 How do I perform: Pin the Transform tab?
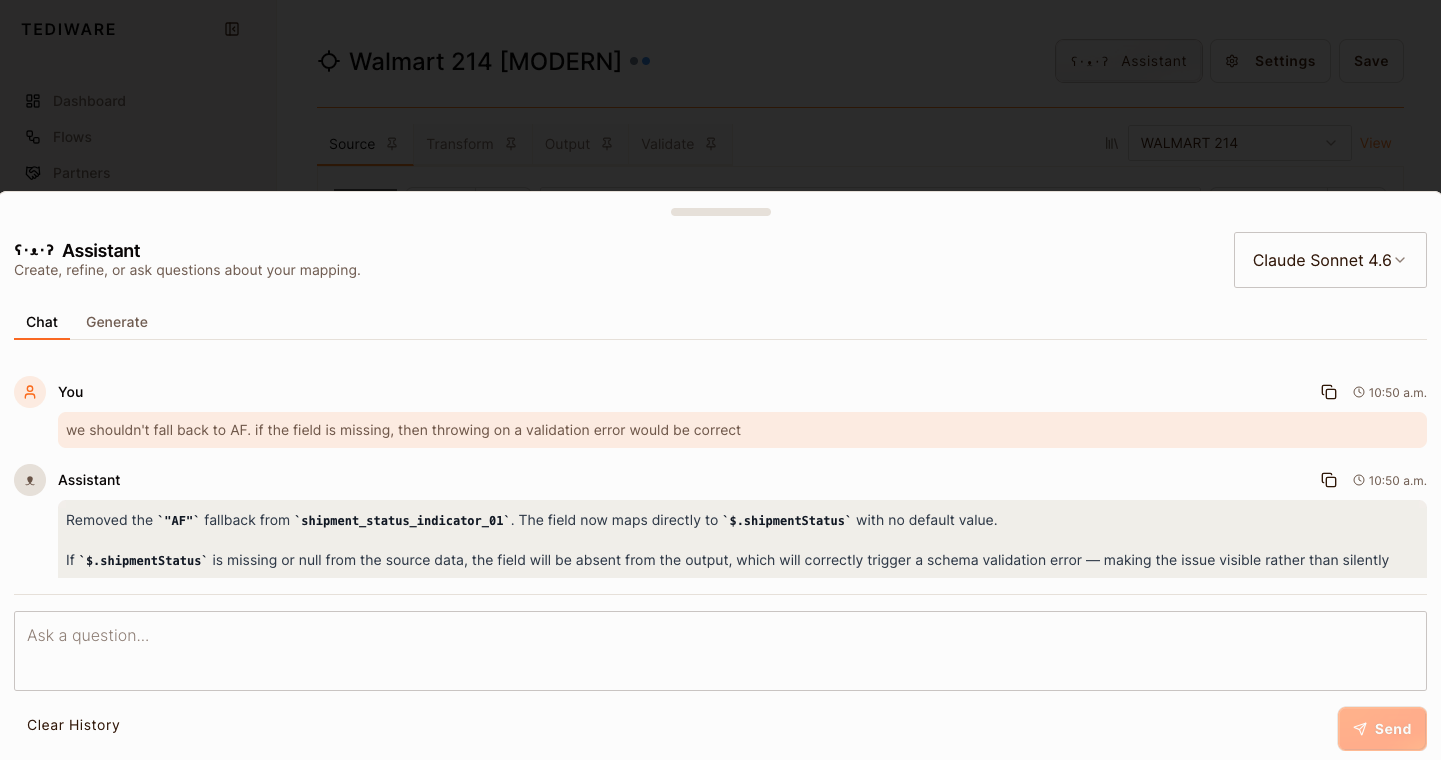[x=511, y=144]
